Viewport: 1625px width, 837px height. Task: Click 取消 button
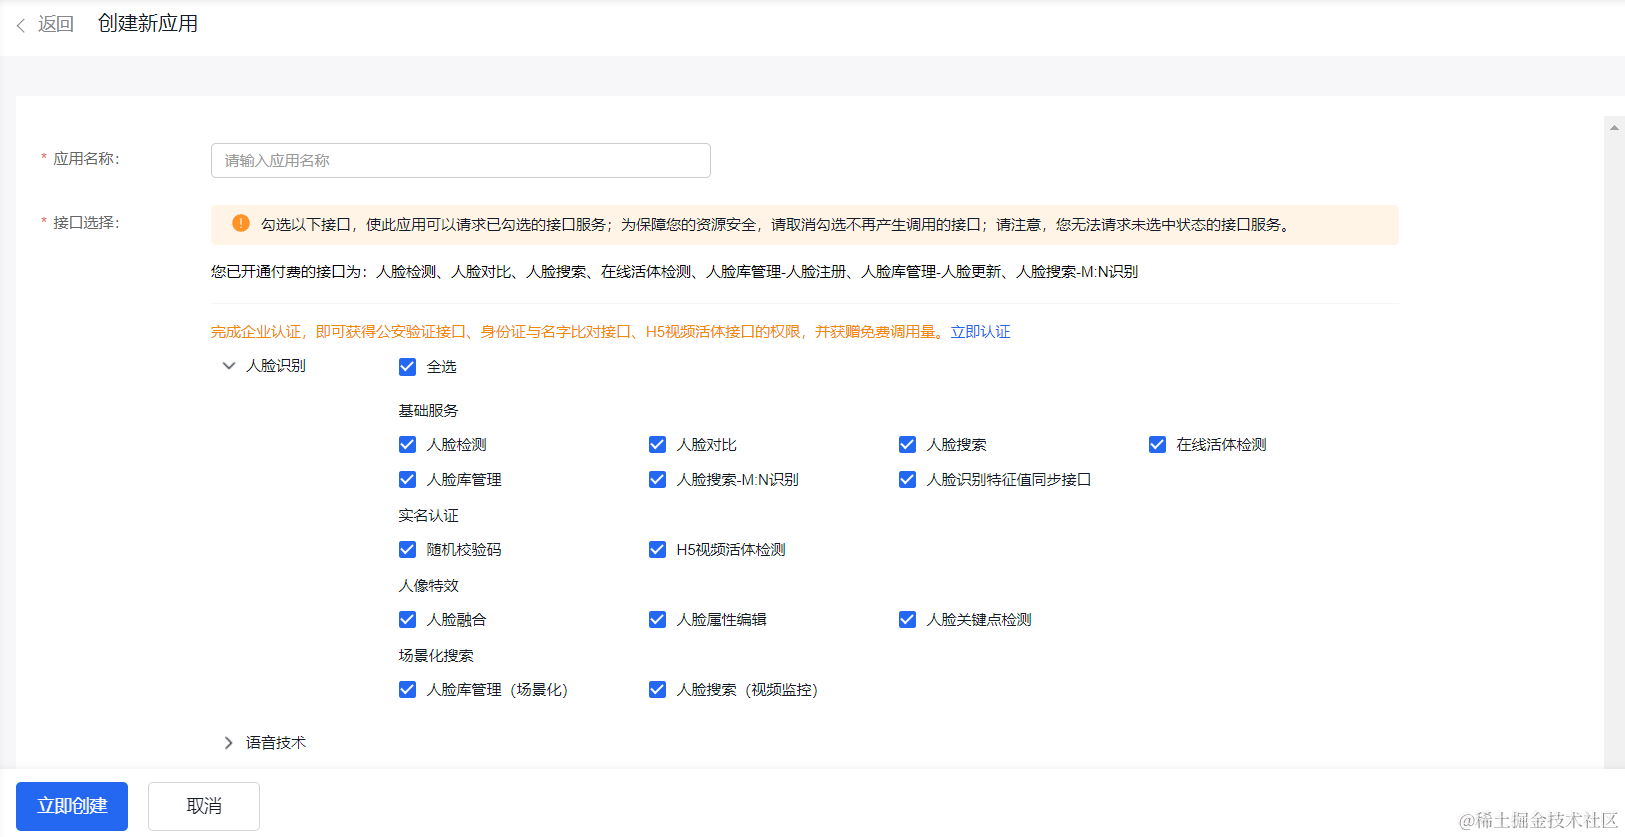[204, 806]
